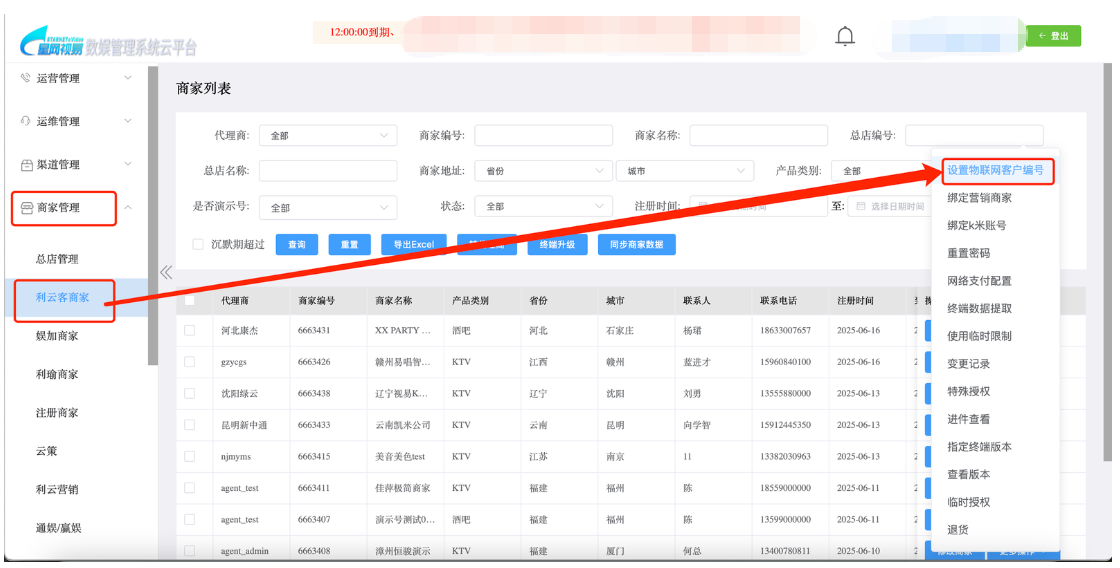Check the row for merchant 6663433
Screen dimensions: 1120x568
tap(189, 424)
